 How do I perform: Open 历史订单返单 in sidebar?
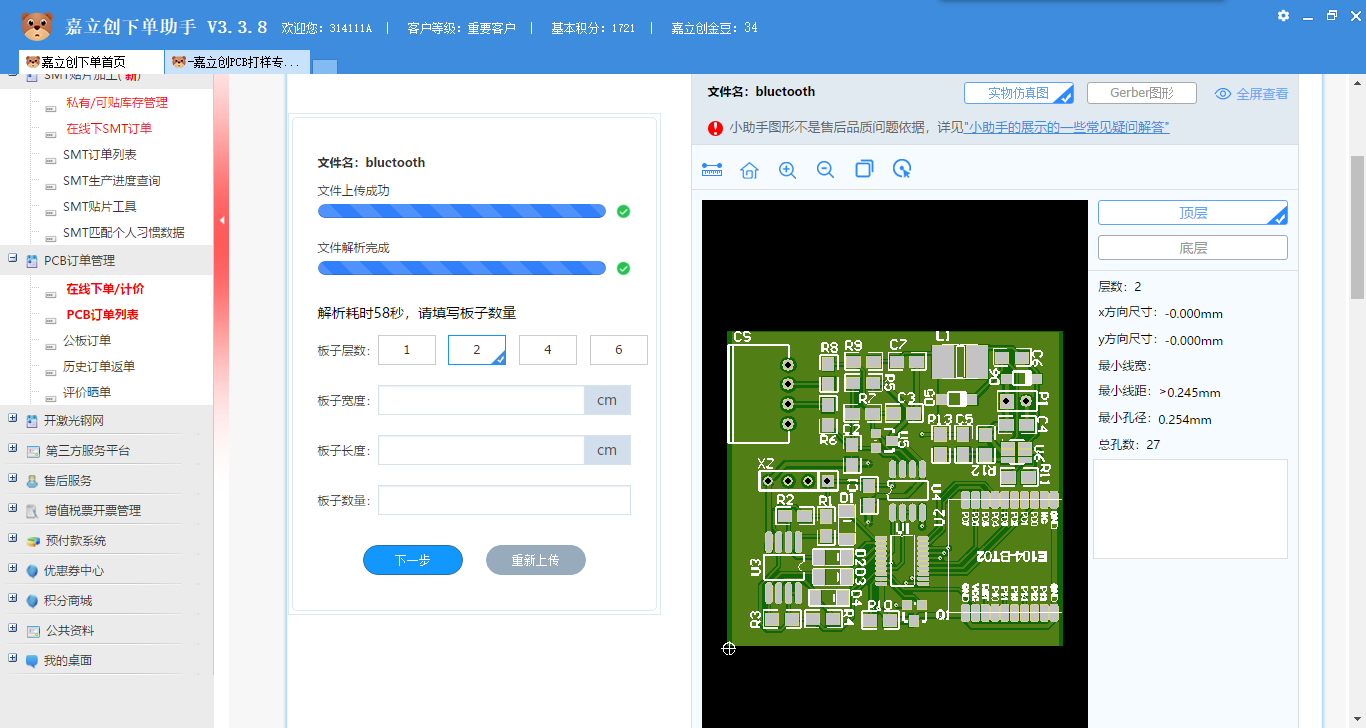pyautogui.click(x=99, y=367)
